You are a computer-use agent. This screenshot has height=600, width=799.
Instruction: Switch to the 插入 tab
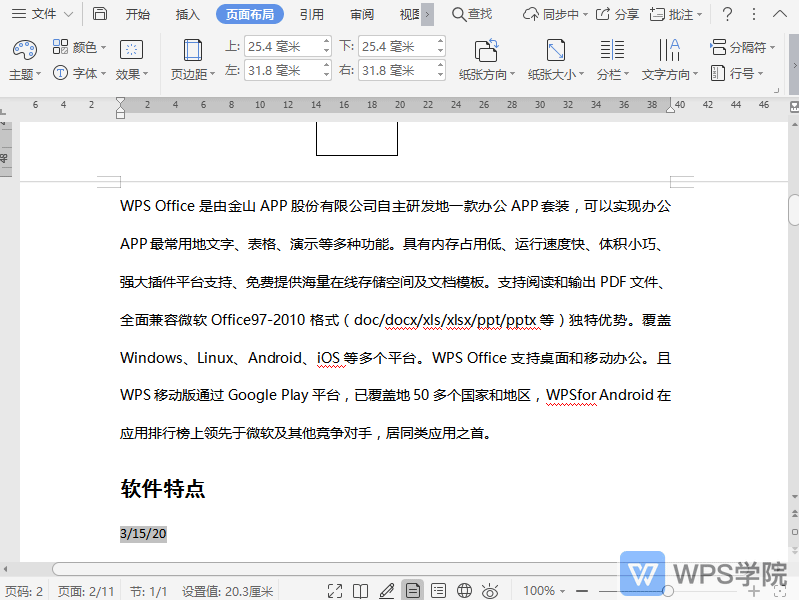[188, 14]
